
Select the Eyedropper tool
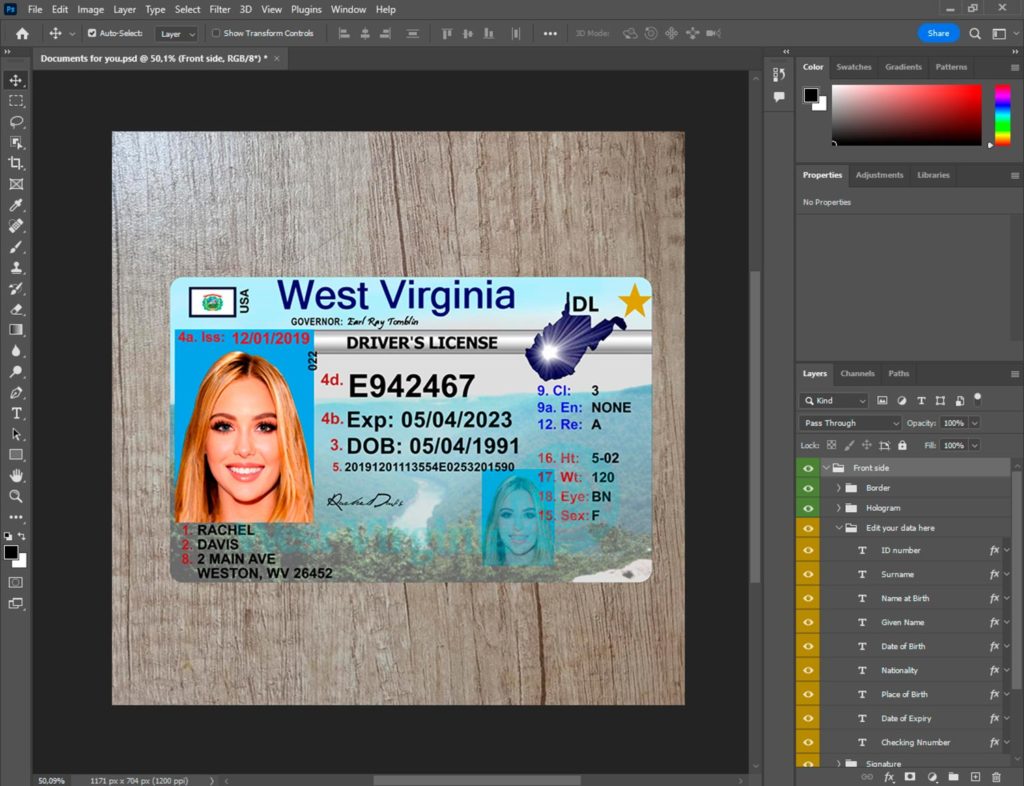click(x=16, y=205)
